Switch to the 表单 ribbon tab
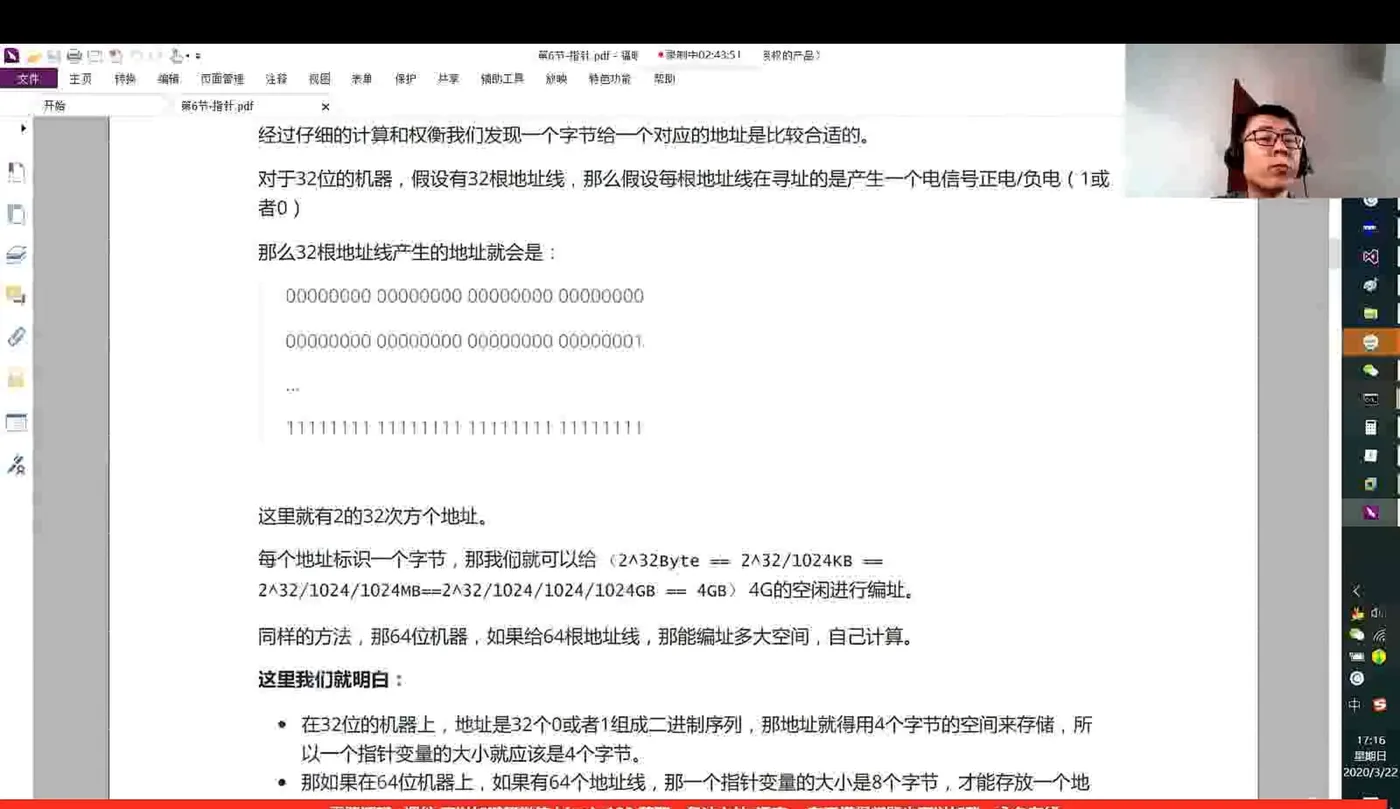This screenshot has height=809, width=1400. click(361, 79)
